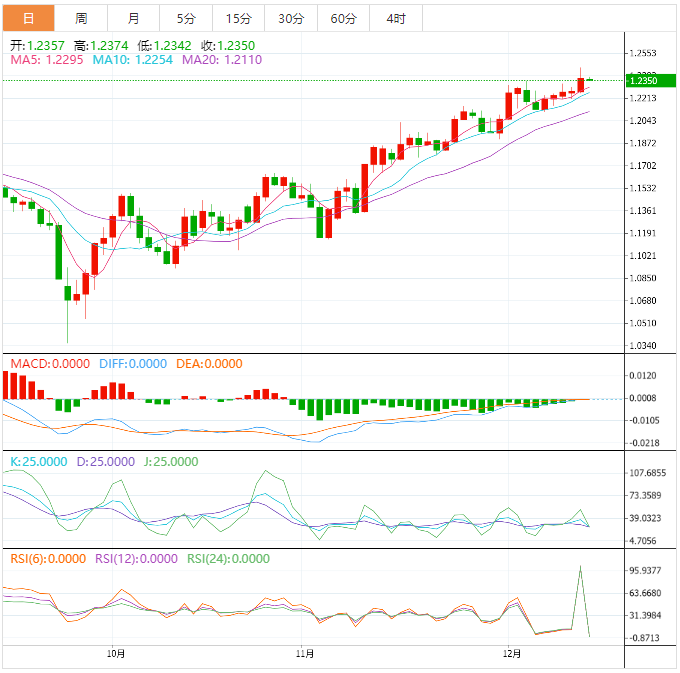Open the 30分 timeframe tab
This screenshot has height=673, width=680.
click(291, 18)
